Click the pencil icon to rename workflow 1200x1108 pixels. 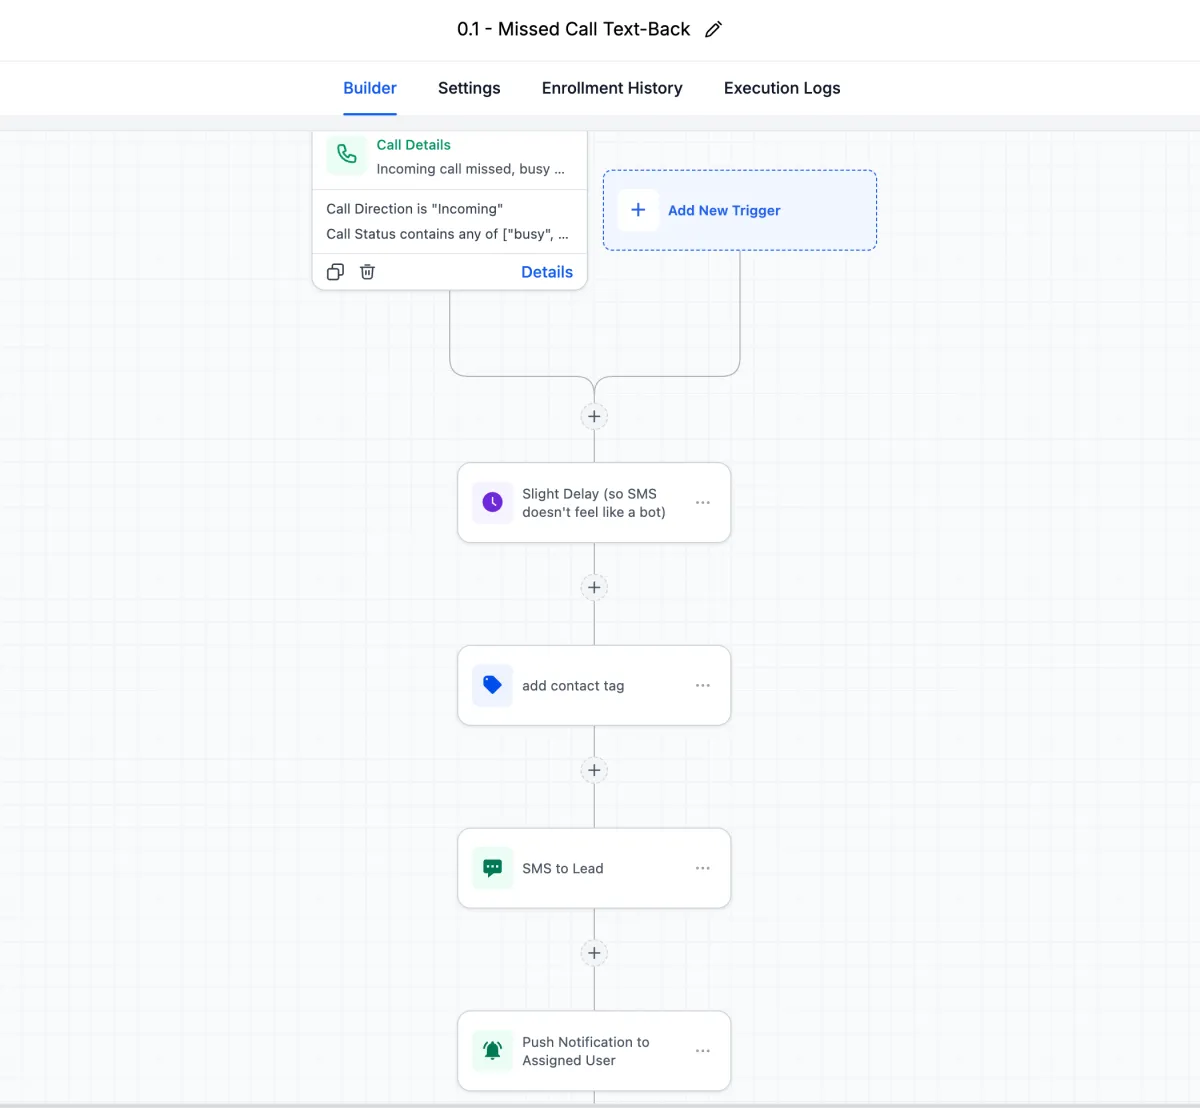(713, 30)
